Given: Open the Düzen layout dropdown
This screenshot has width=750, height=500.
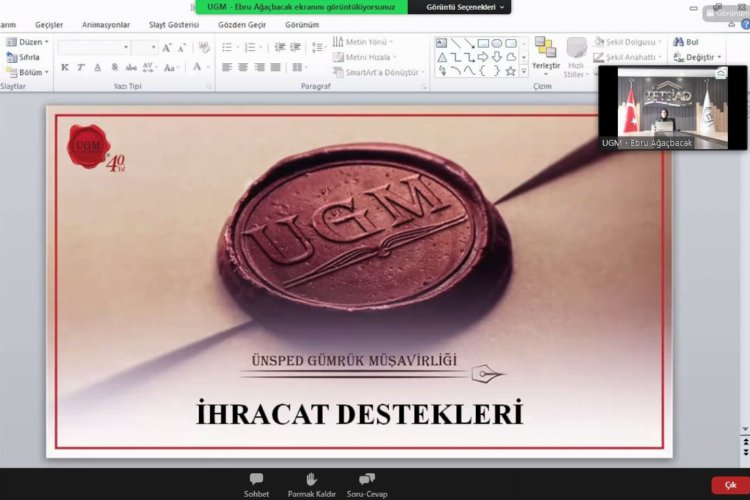Looking at the screenshot, I should point(27,42).
